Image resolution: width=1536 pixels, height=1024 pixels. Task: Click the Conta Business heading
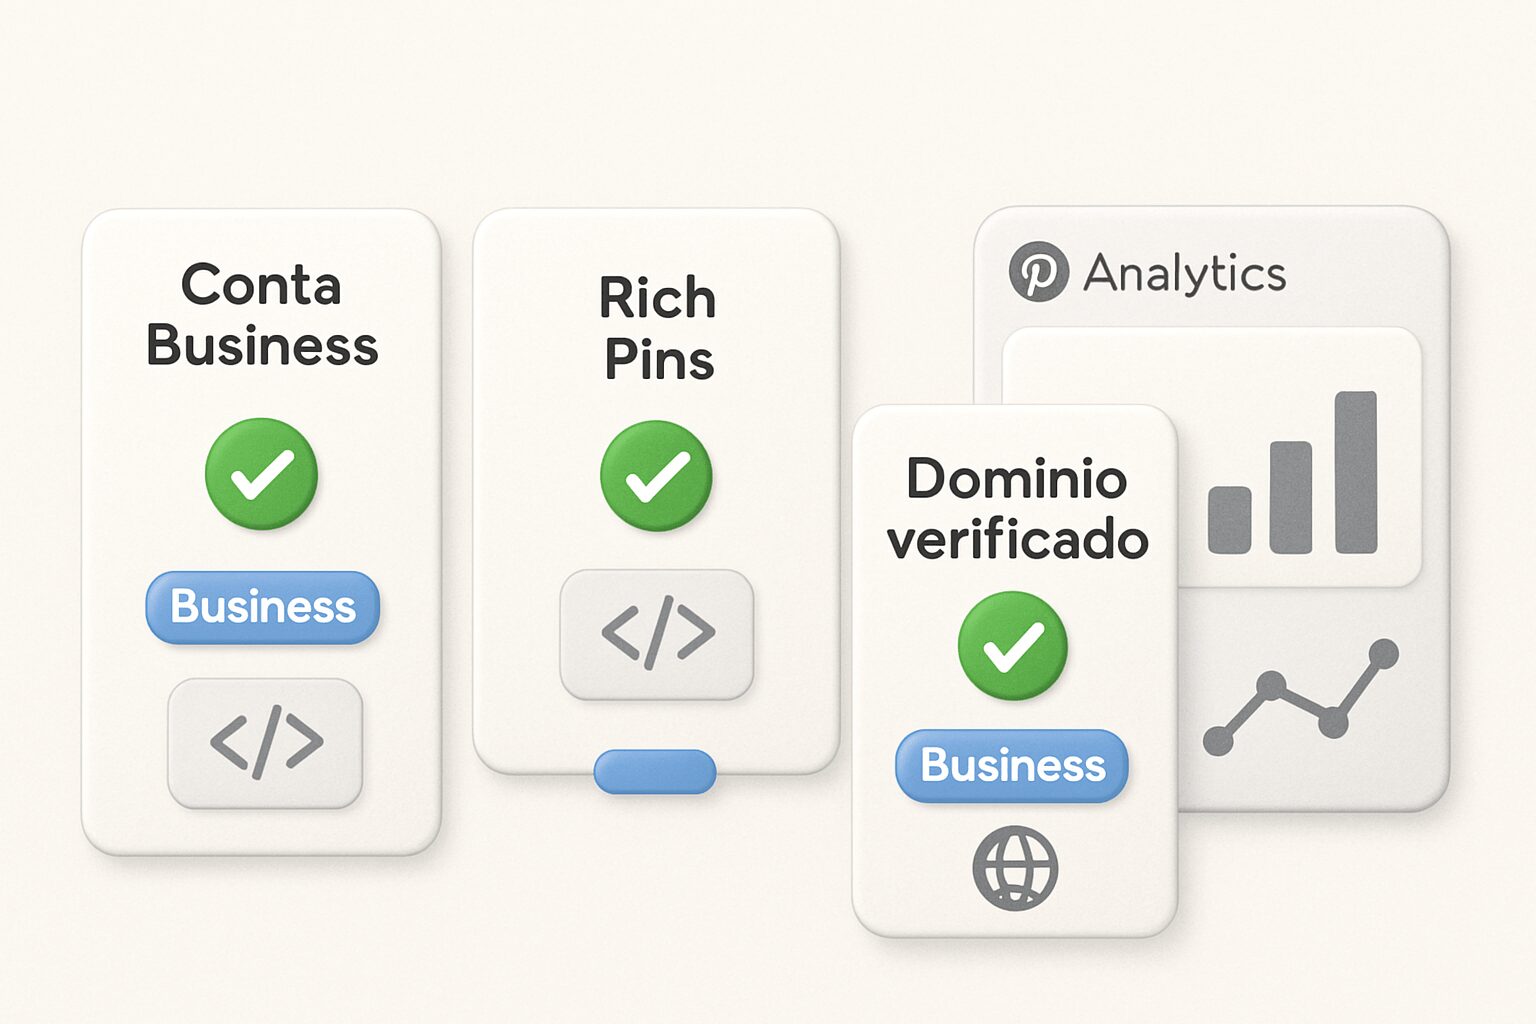pyautogui.click(x=262, y=315)
